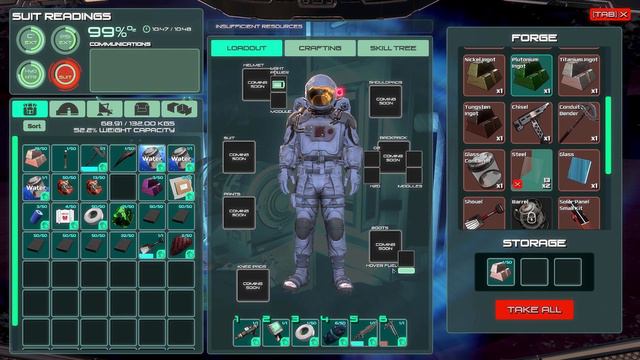Select the Nickel Ingot forge recipe

484,76
